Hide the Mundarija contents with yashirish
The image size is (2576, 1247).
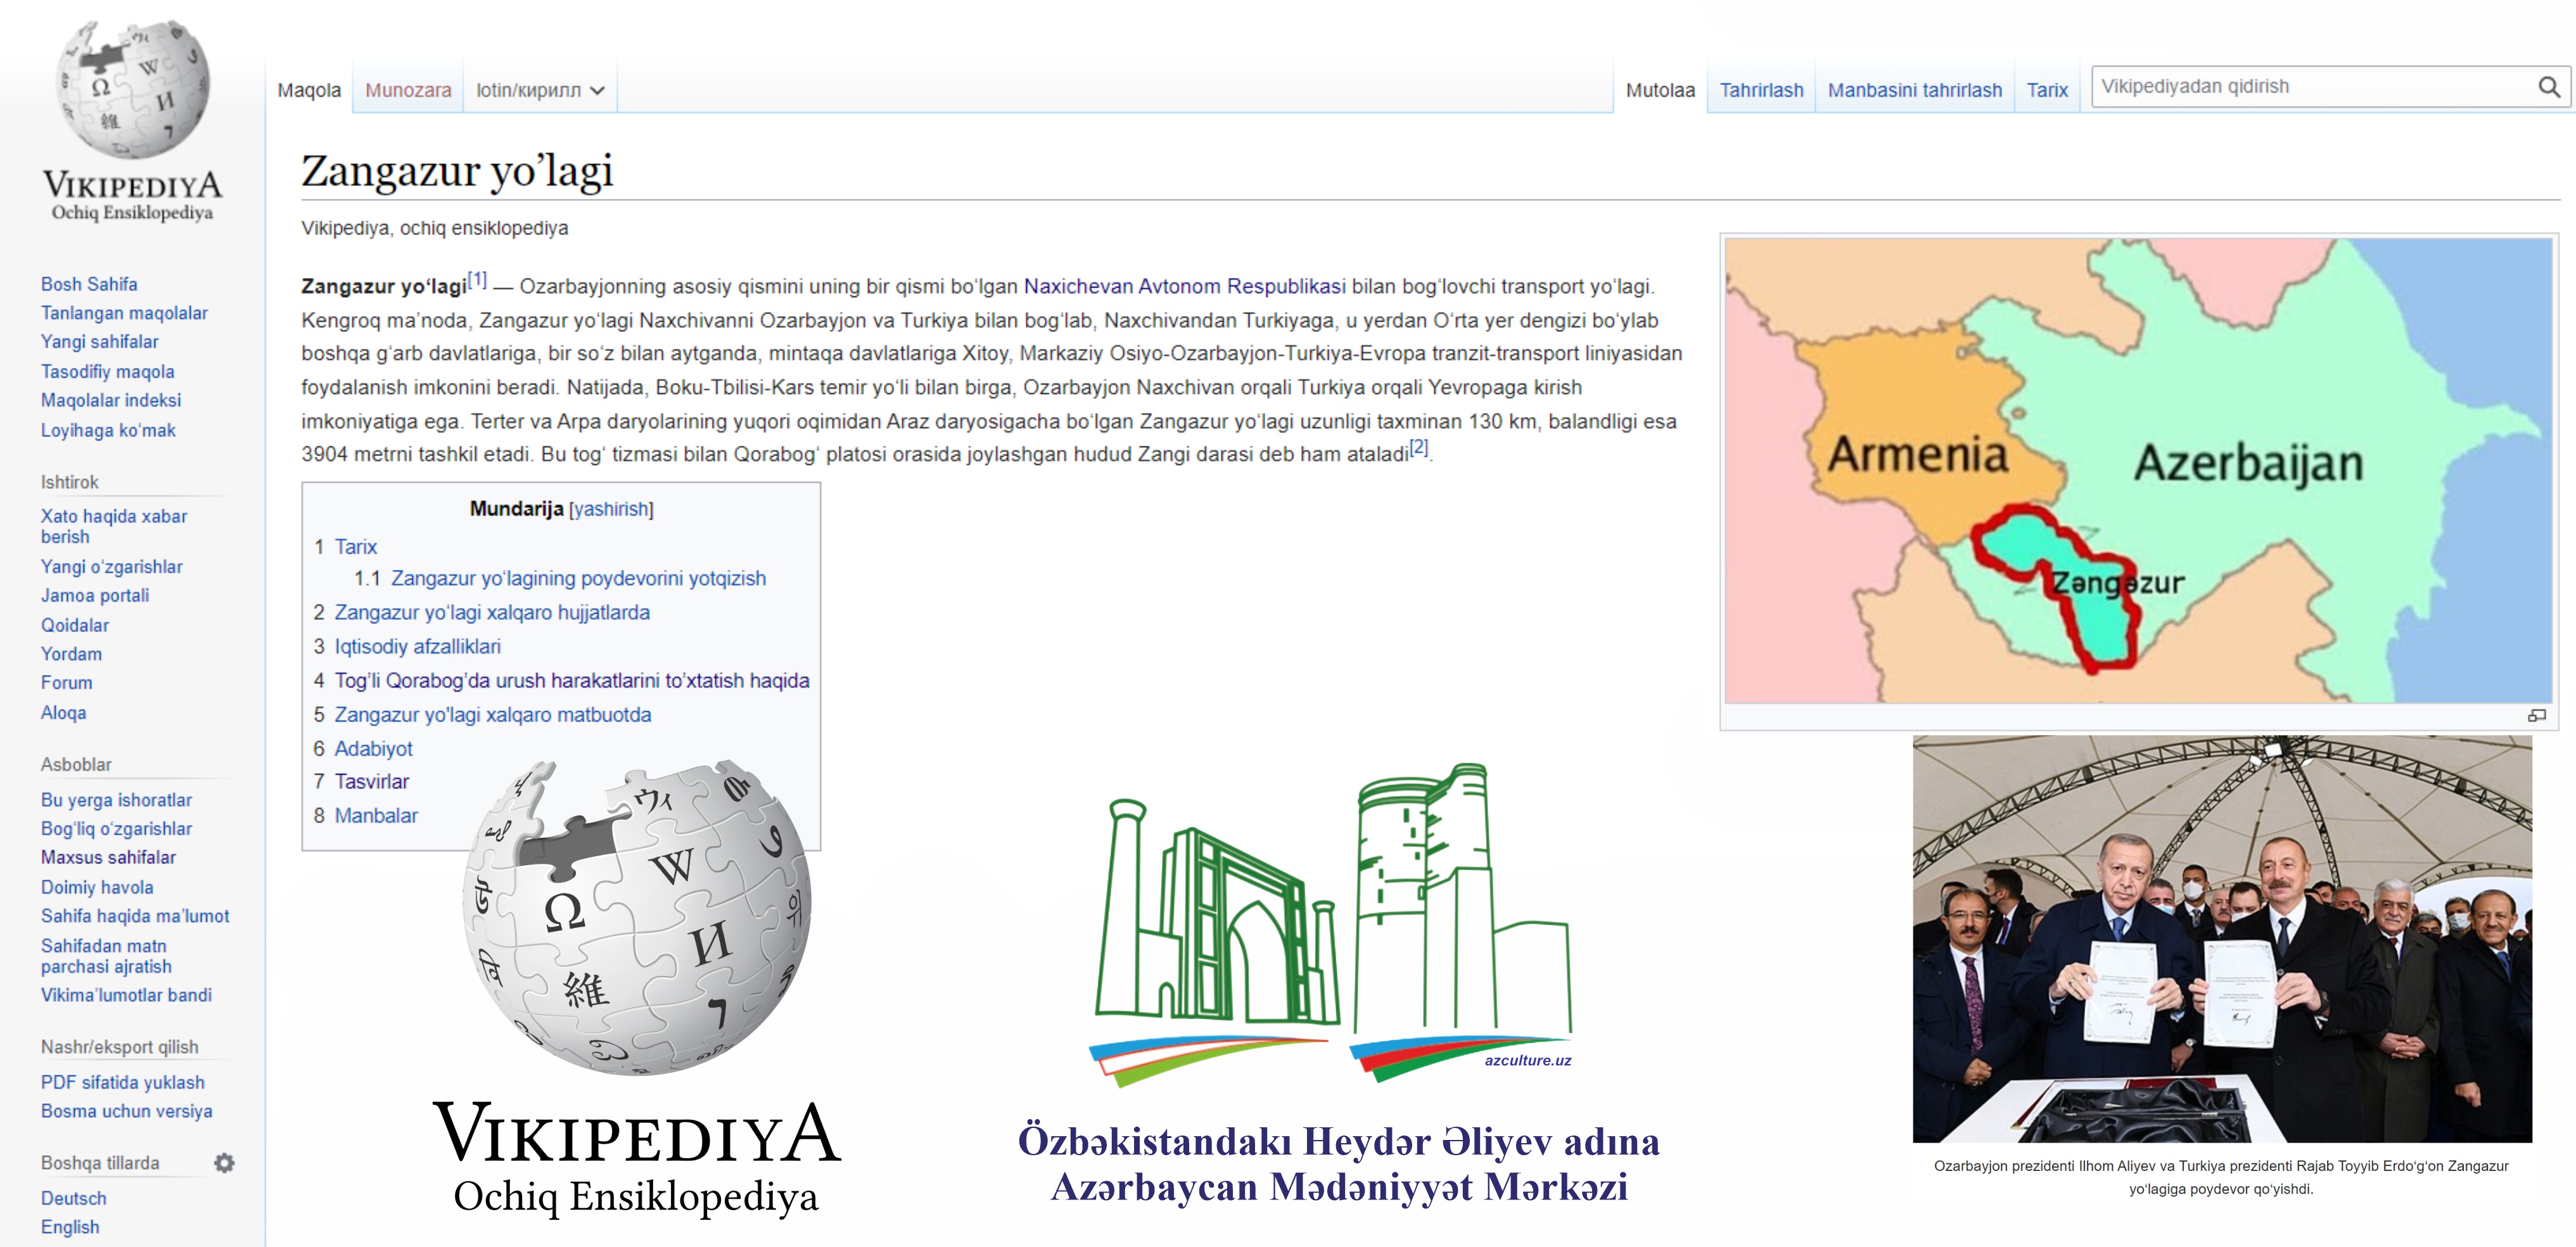click(611, 509)
